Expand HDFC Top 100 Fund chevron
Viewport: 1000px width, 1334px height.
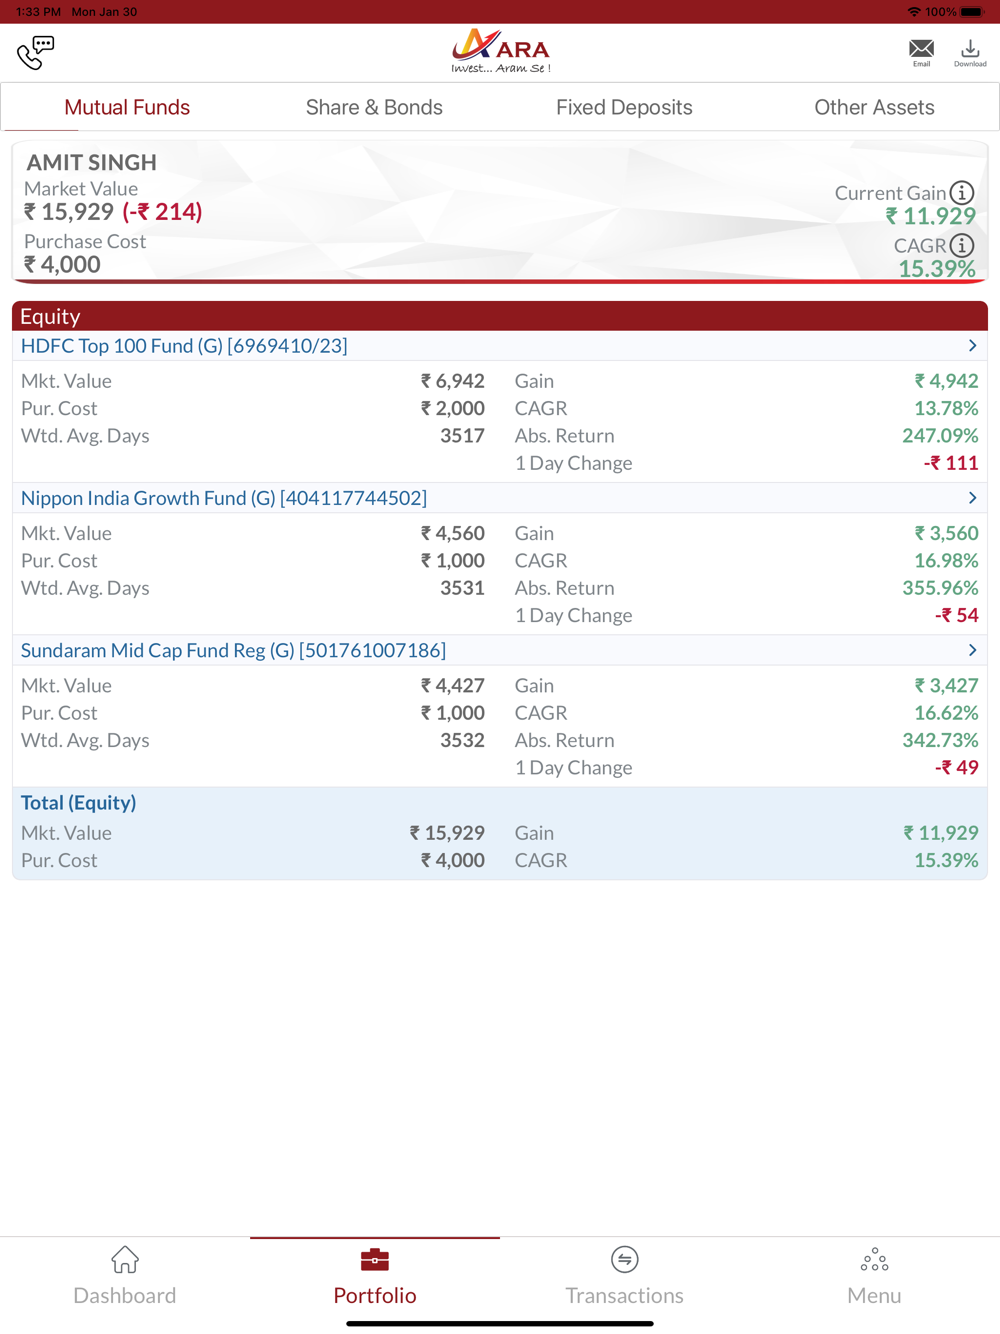point(972,345)
